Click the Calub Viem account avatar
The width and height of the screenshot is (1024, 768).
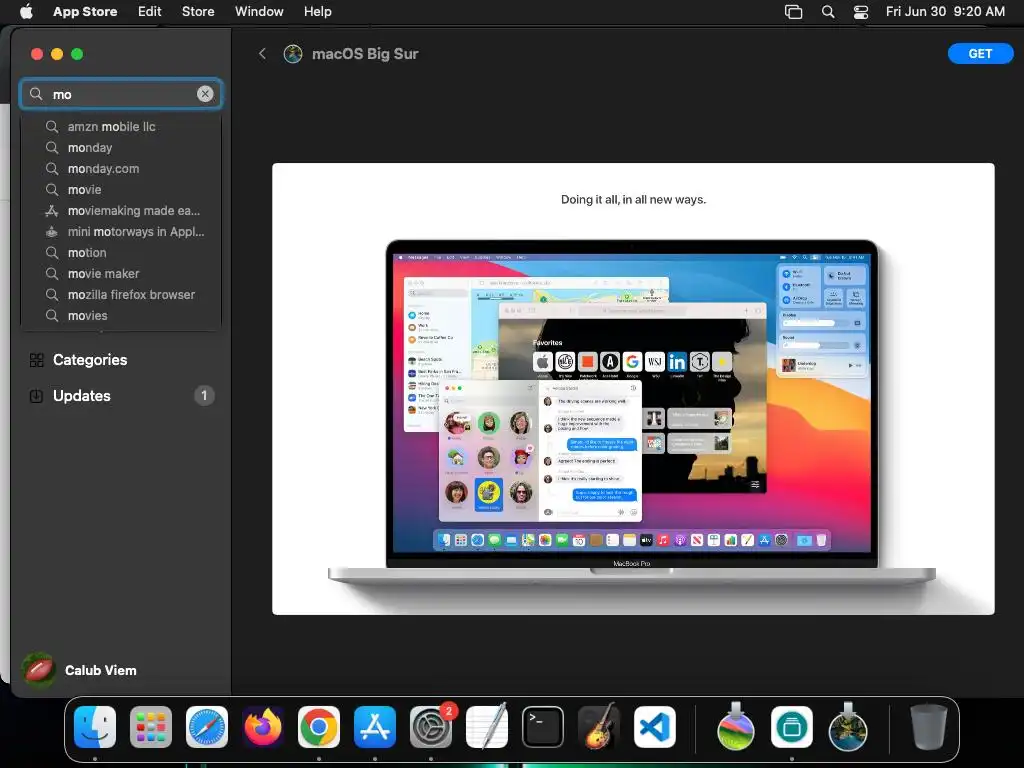(39, 670)
